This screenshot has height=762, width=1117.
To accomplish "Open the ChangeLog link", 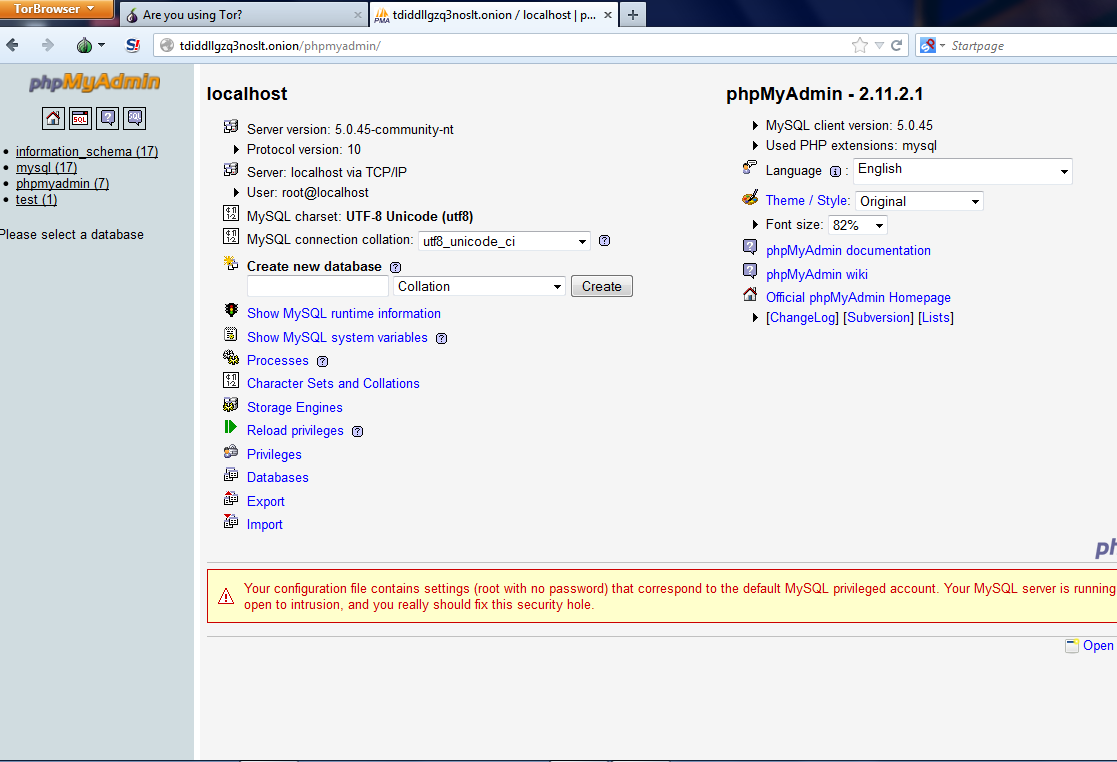I will tap(802, 318).
